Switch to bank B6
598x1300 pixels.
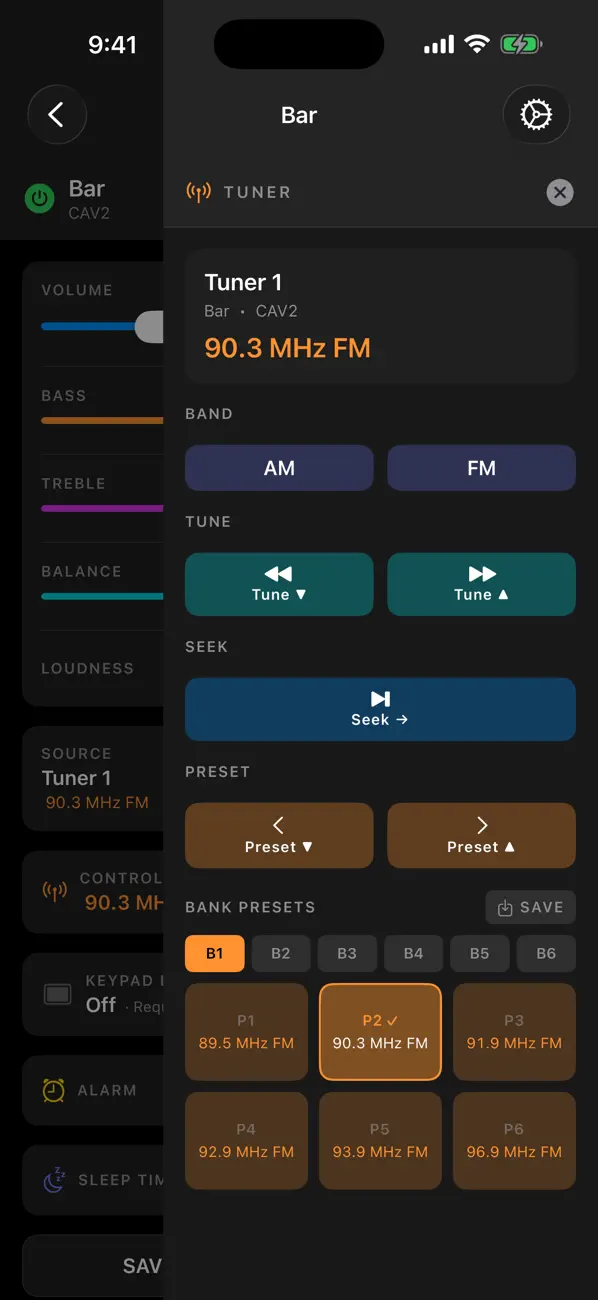click(x=546, y=954)
